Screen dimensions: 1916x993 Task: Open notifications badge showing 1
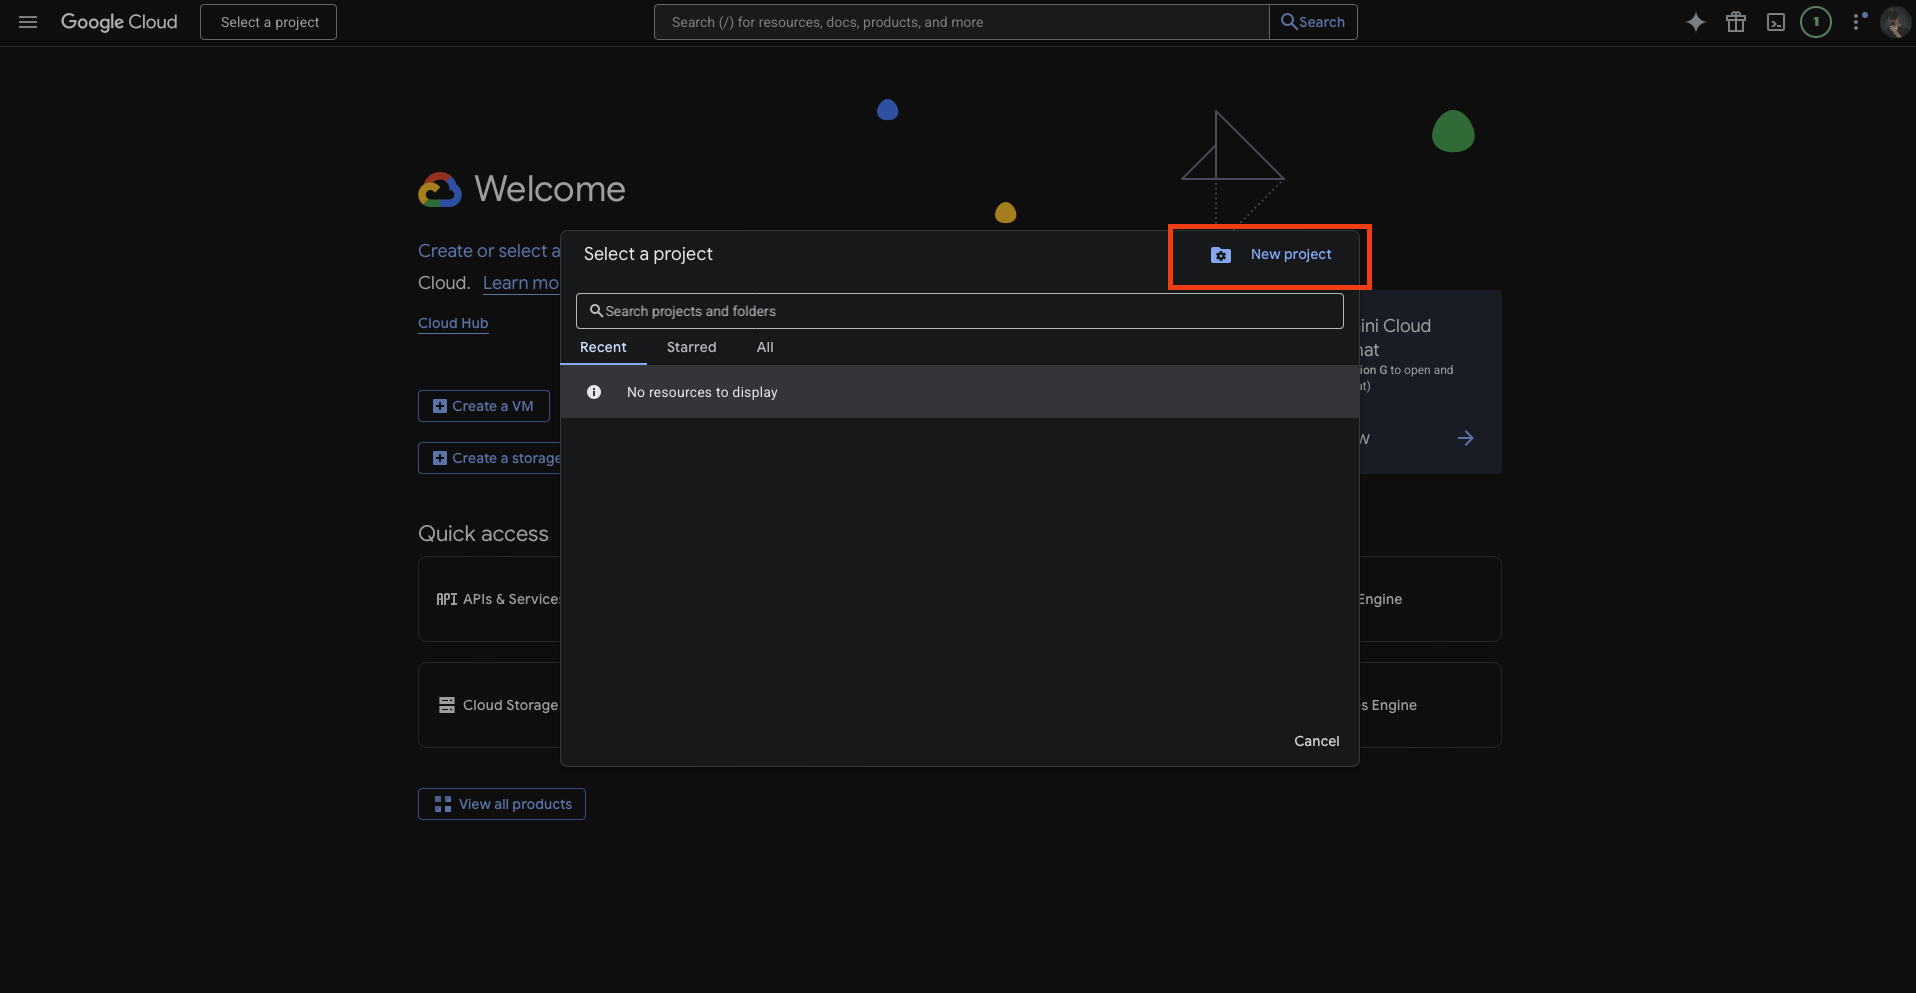point(1816,22)
